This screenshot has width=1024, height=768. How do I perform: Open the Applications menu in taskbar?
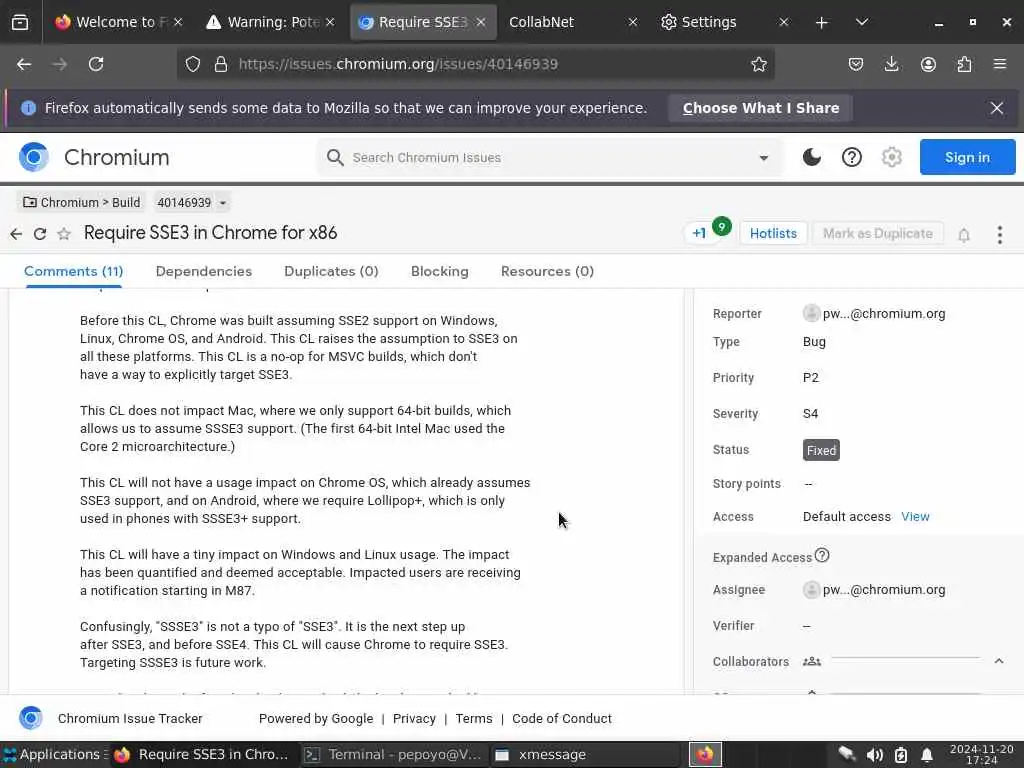[x=54, y=754]
